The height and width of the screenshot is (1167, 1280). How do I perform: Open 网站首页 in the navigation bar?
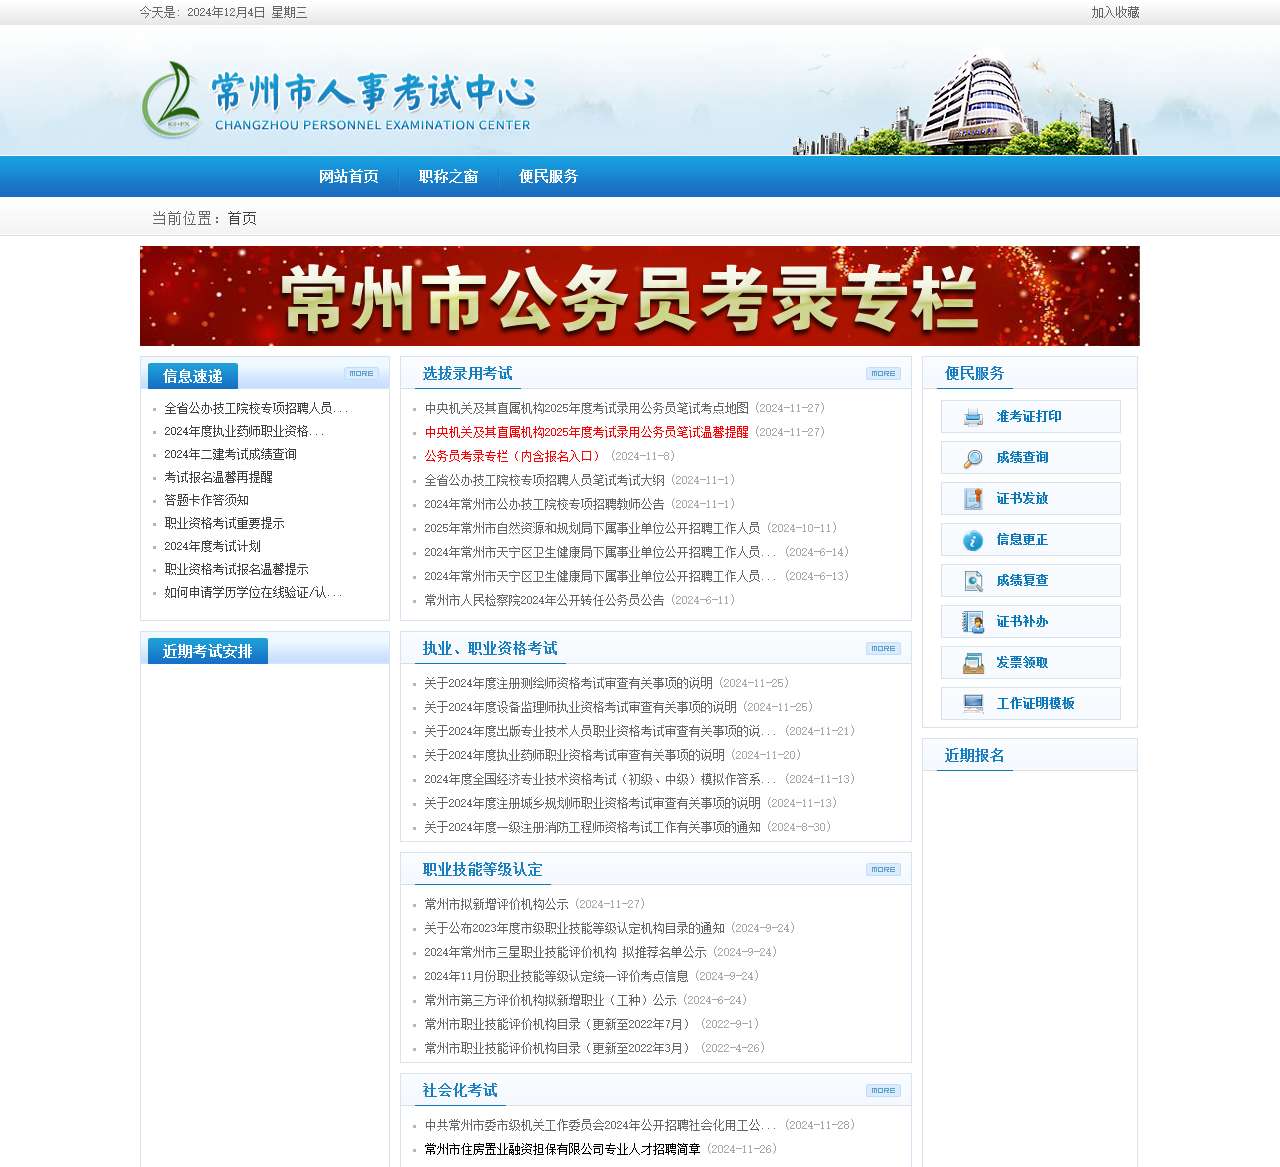(x=349, y=177)
